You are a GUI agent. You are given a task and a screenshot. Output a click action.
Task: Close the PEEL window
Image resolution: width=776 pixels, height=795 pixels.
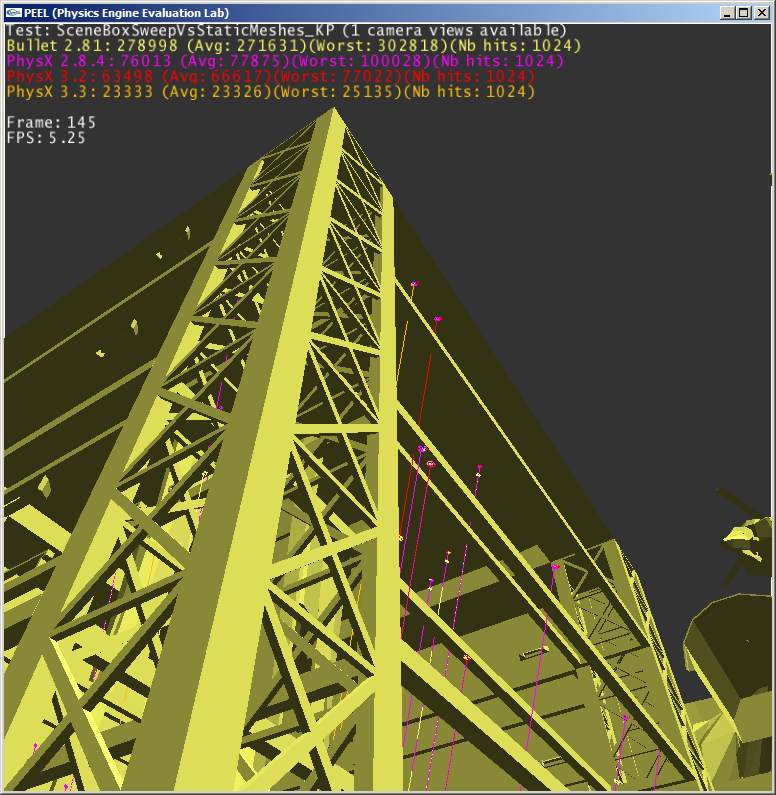[762, 13]
